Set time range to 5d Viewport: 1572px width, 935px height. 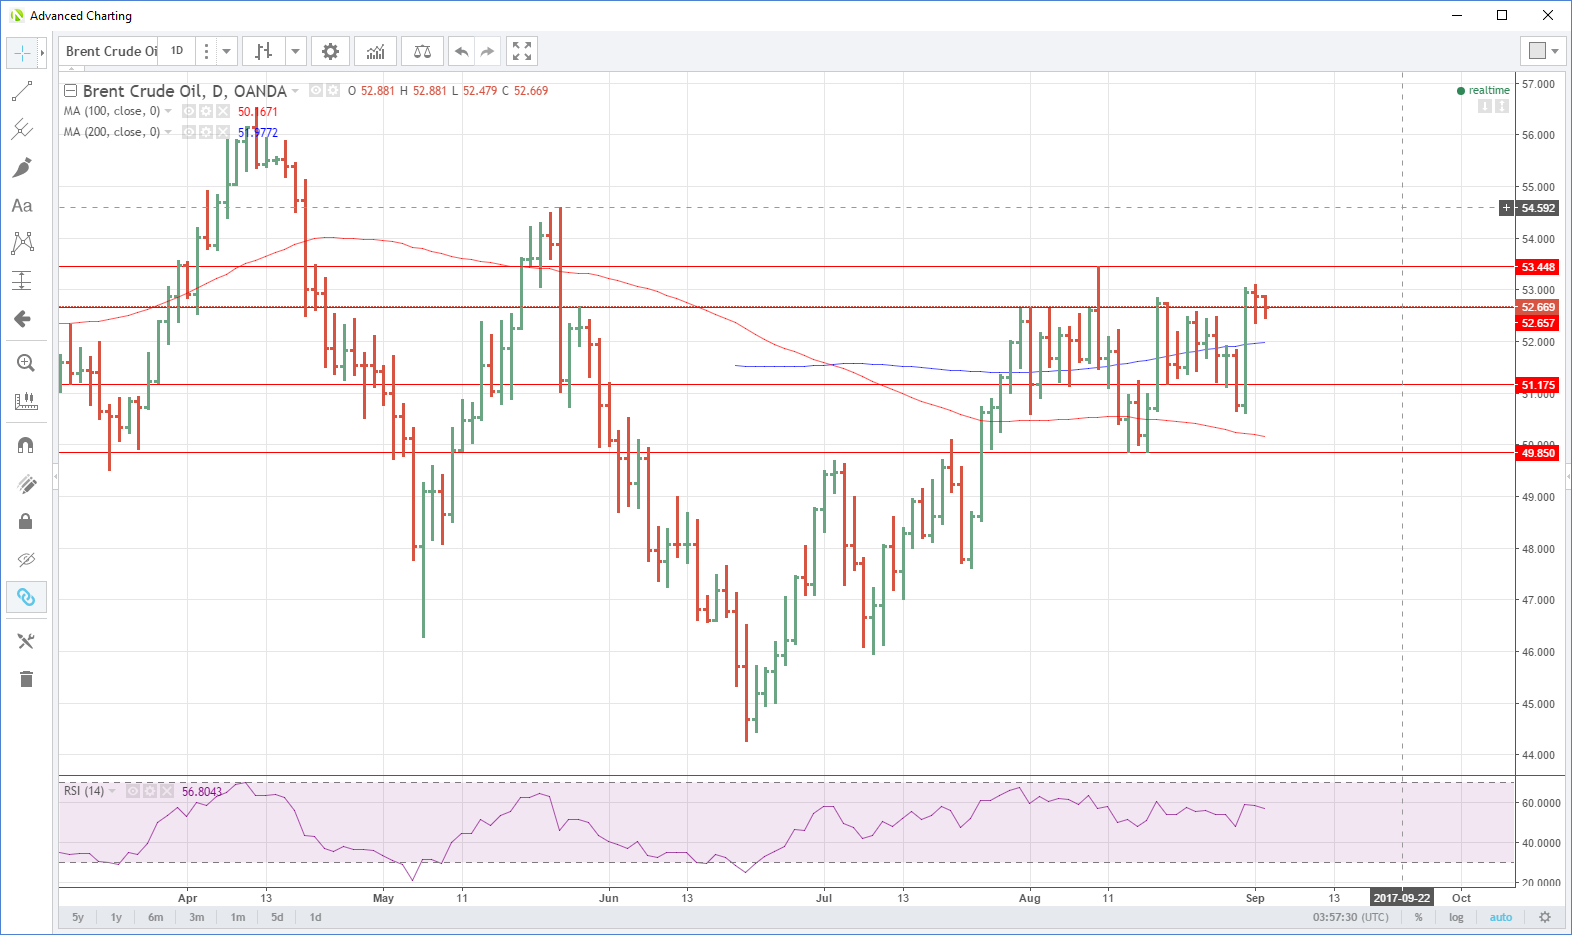pos(277,917)
